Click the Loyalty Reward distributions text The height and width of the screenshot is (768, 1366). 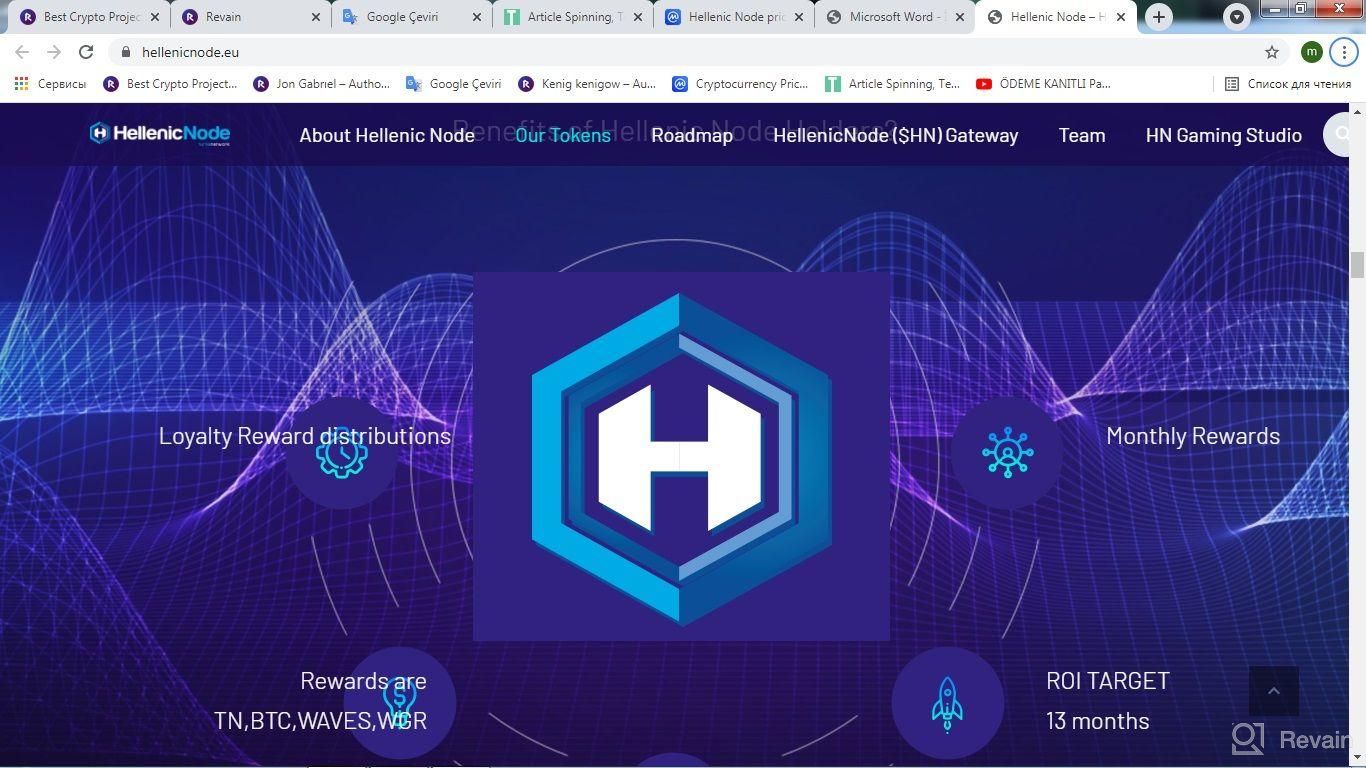[305, 436]
